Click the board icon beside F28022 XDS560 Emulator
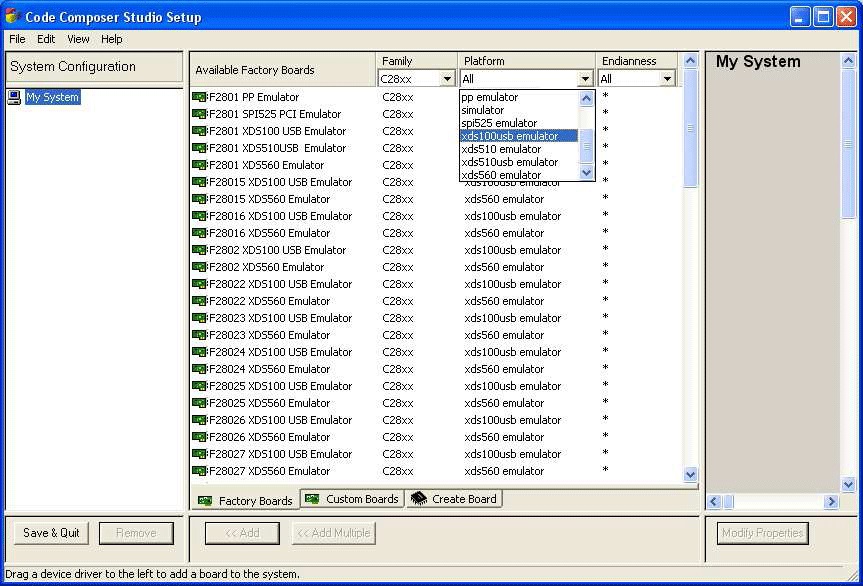 [199, 302]
